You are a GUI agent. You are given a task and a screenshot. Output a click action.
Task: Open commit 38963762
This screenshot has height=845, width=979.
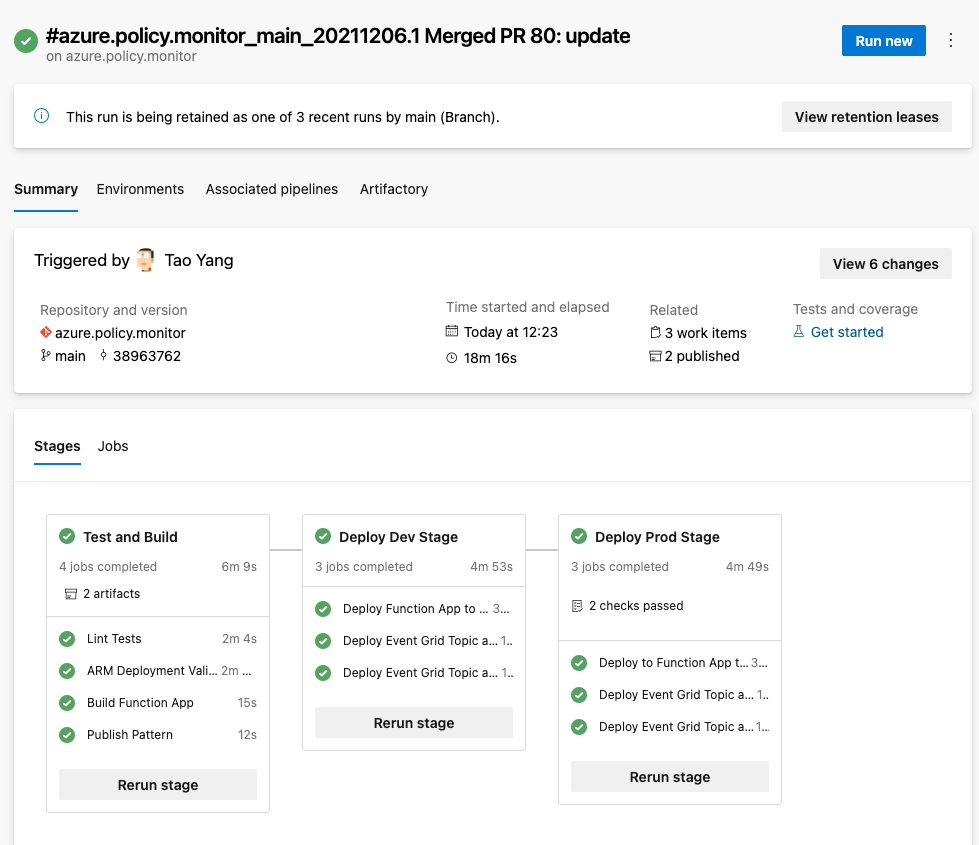(x=147, y=356)
